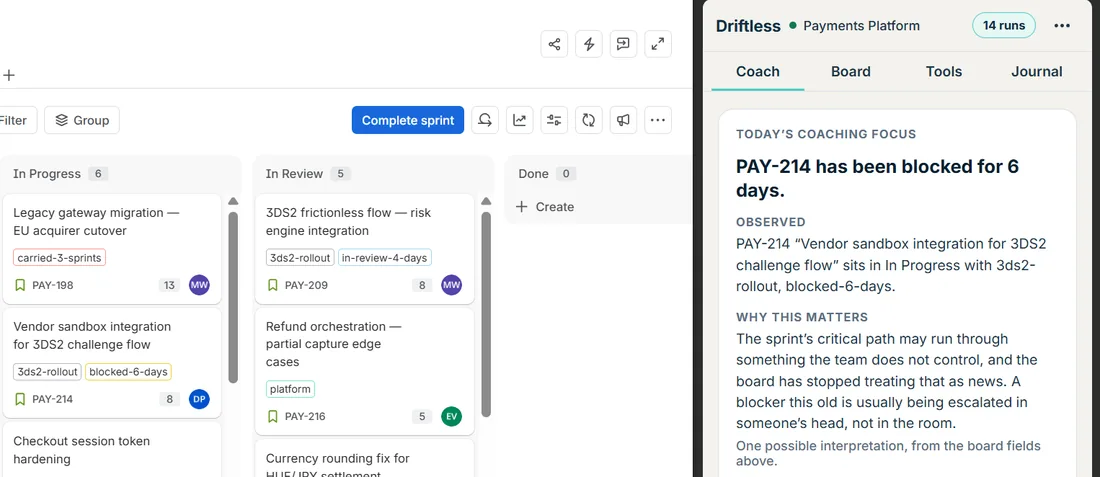The height and width of the screenshot is (477, 1100).
Task: Click 3ds2-rollout label on PAY-214 card
Action: coord(48,372)
